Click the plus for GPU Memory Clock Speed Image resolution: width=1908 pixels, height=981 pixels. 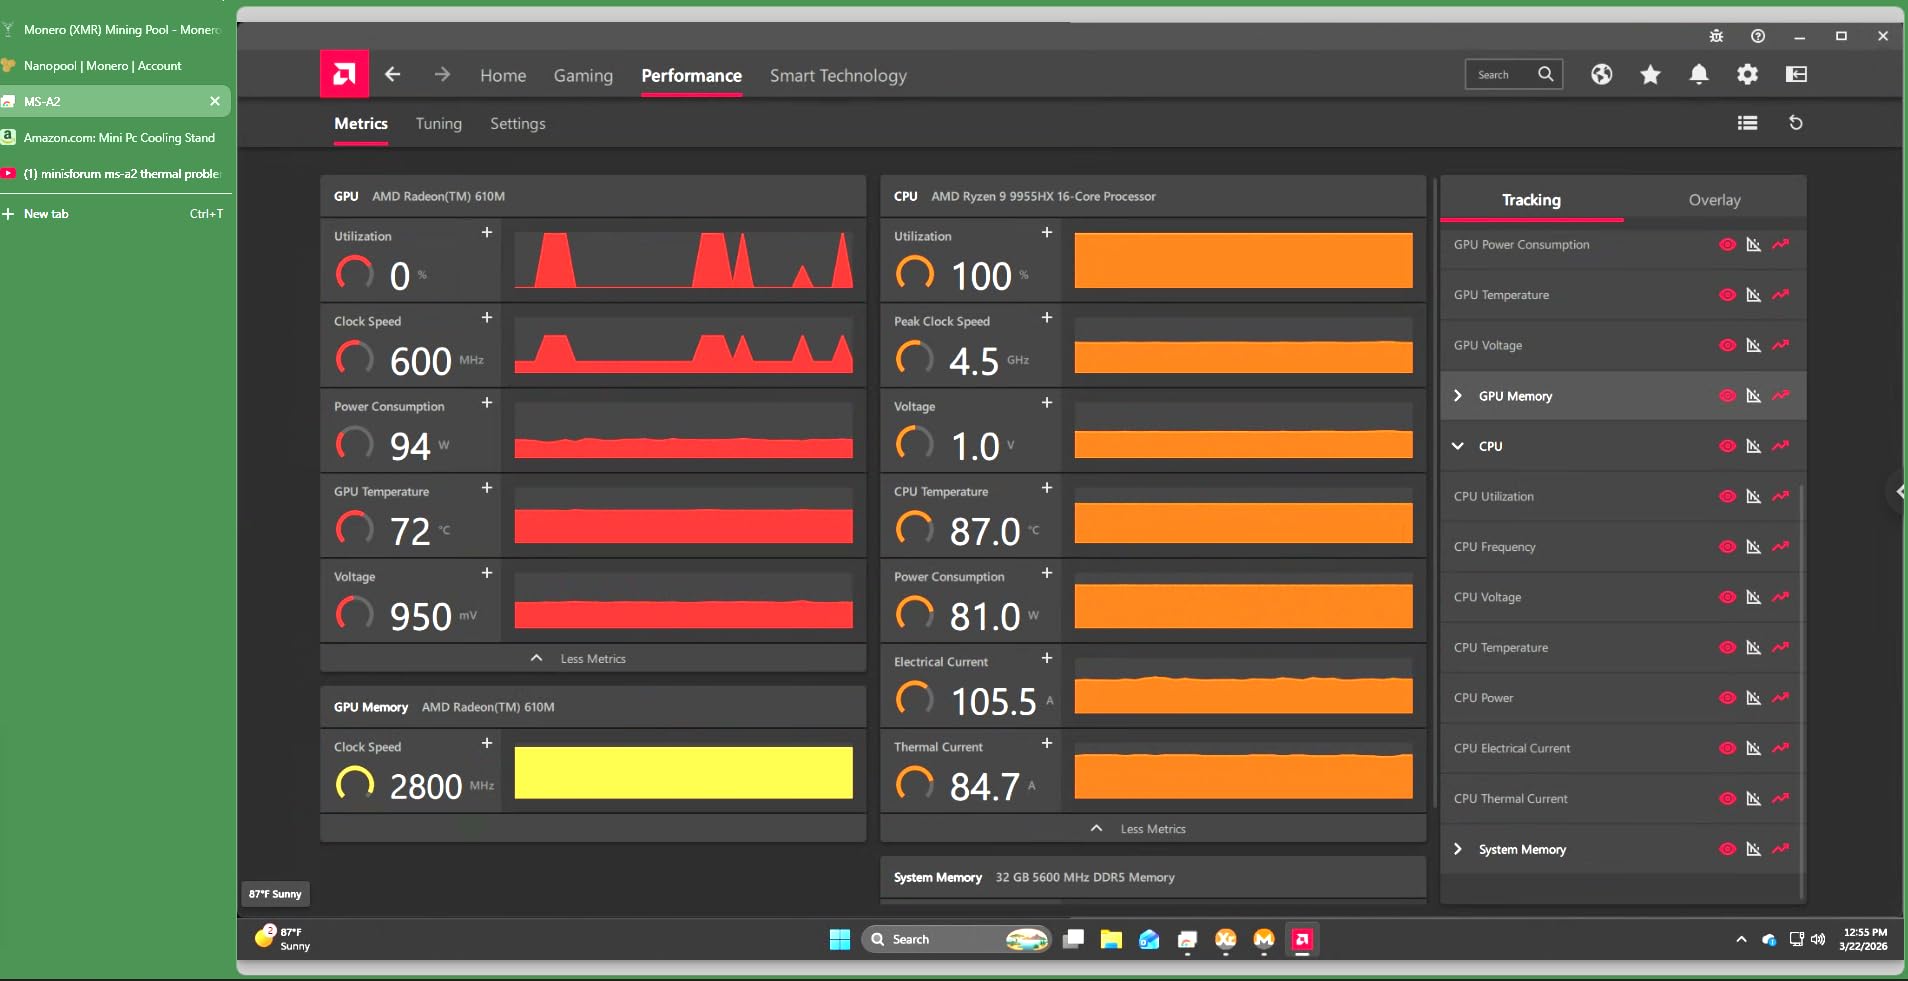click(x=487, y=743)
